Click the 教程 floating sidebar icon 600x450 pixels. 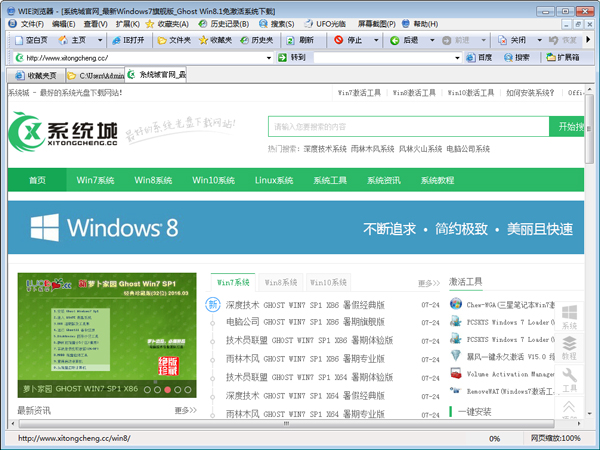[x=569, y=347]
